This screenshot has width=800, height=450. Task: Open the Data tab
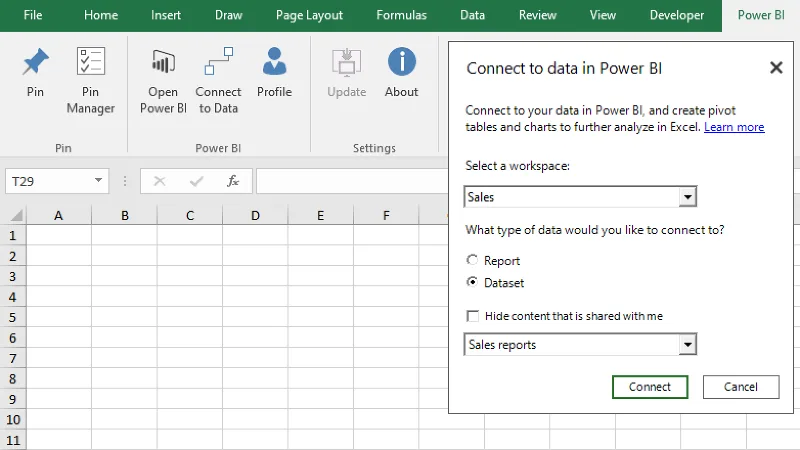click(x=472, y=15)
